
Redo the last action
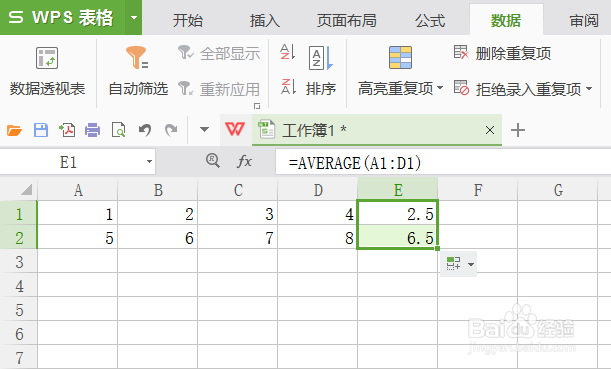171,130
